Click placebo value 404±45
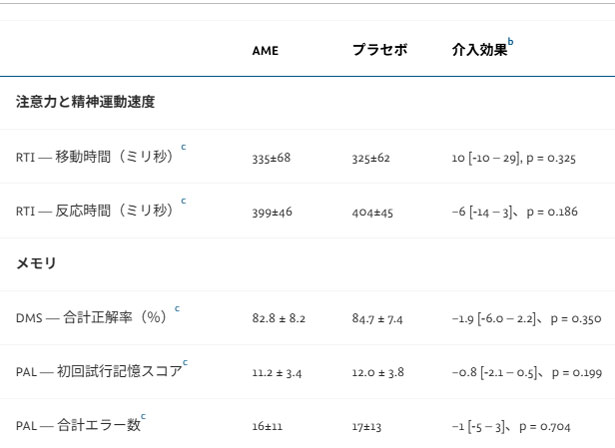Screen dimensions: 615x448 (x=371, y=212)
